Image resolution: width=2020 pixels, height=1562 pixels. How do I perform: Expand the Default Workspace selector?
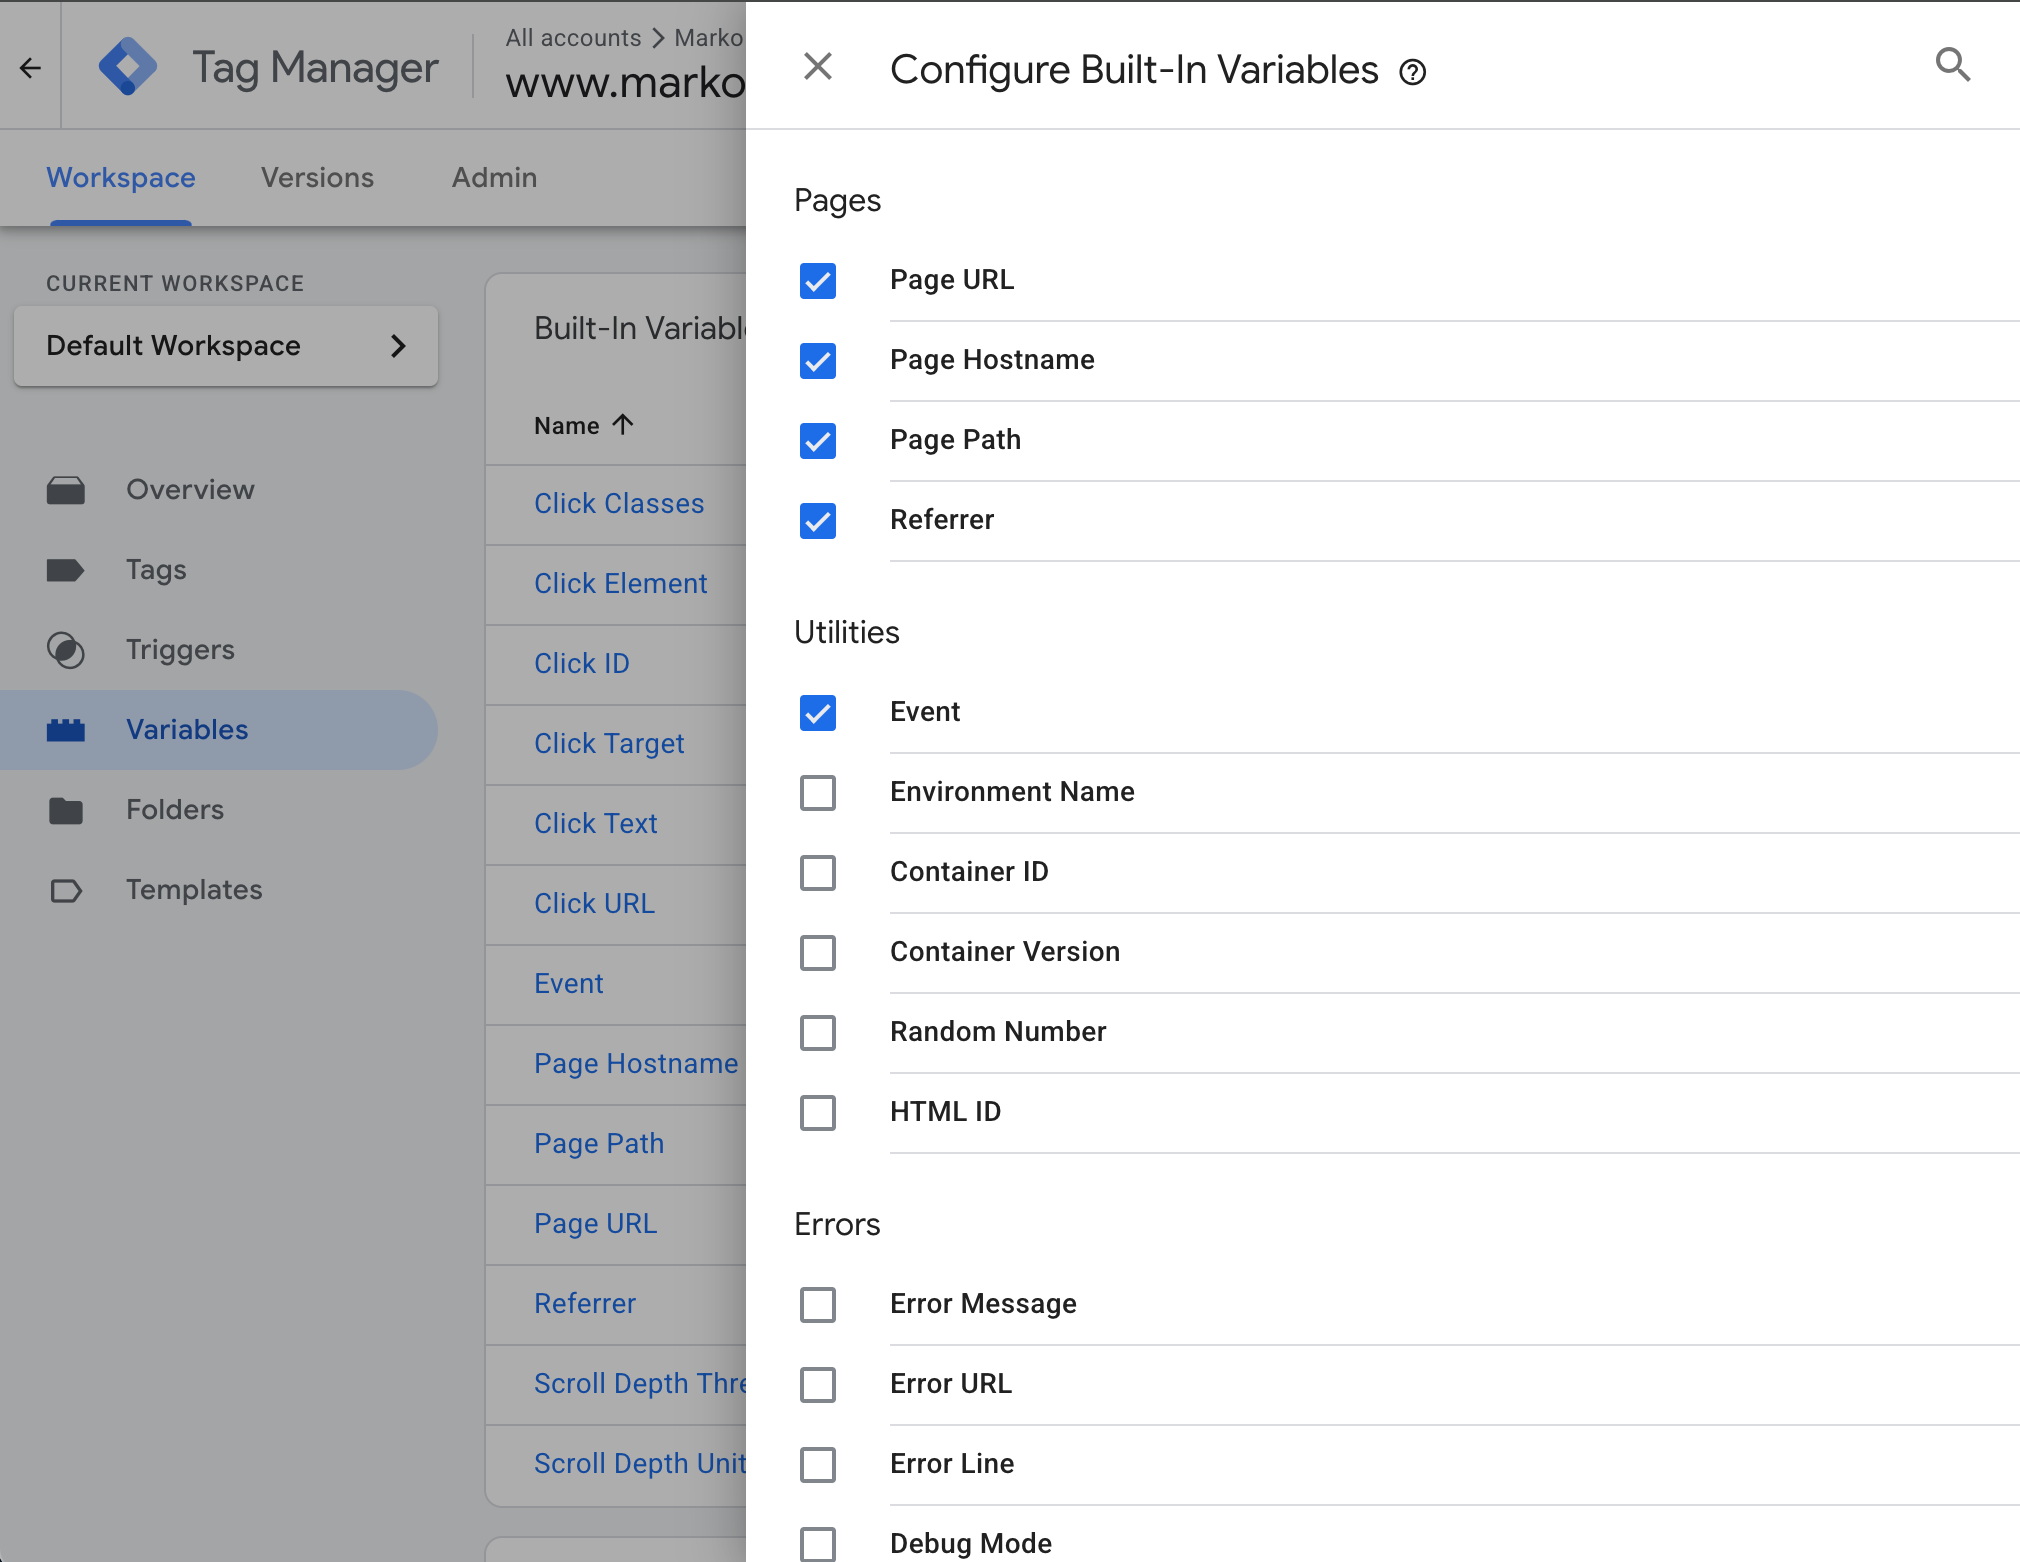click(226, 346)
